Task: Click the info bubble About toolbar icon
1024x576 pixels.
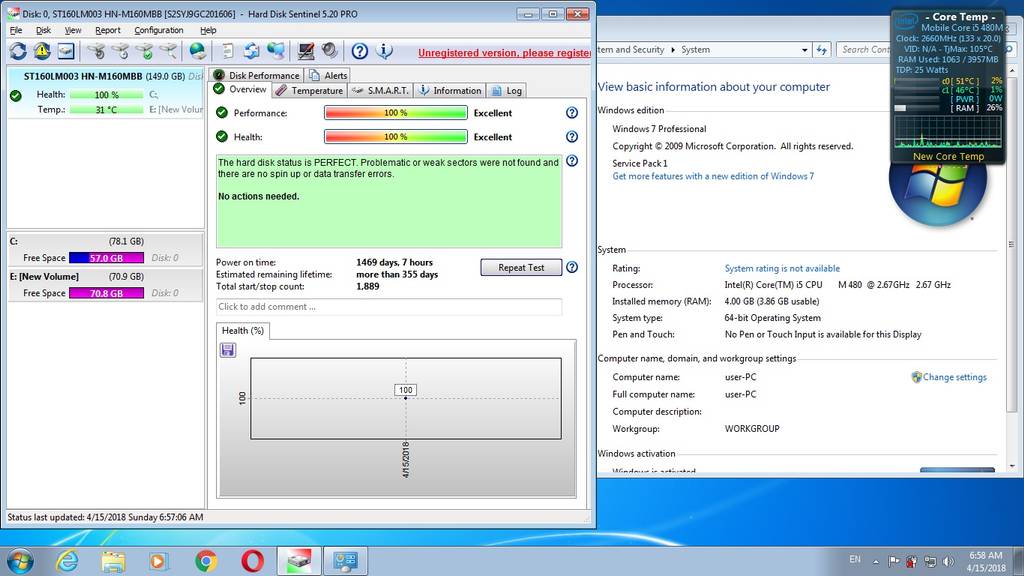Action: coord(385,51)
